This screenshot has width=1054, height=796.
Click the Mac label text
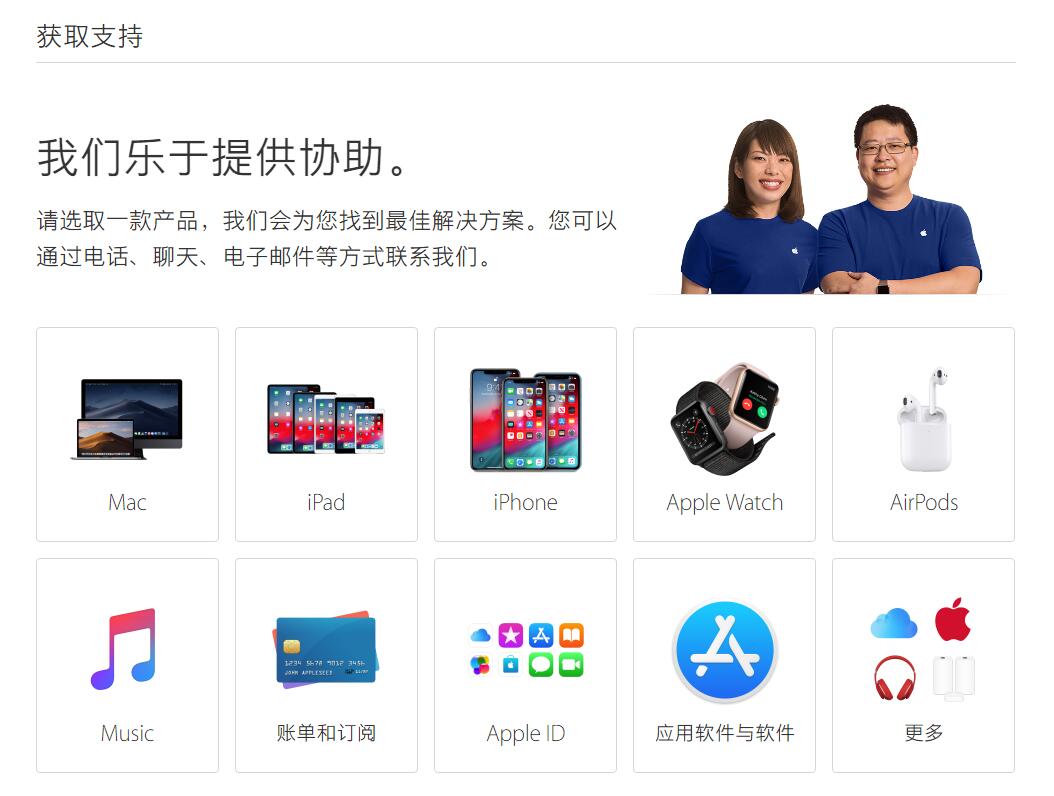coord(127,502)
